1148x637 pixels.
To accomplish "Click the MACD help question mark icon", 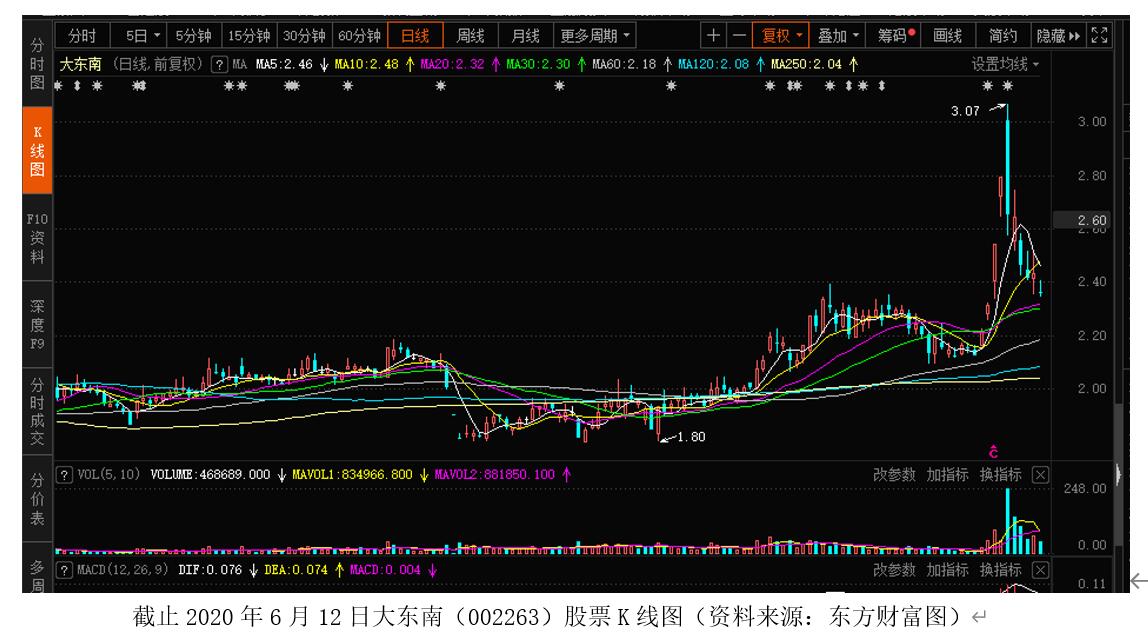I will (64, 570).
